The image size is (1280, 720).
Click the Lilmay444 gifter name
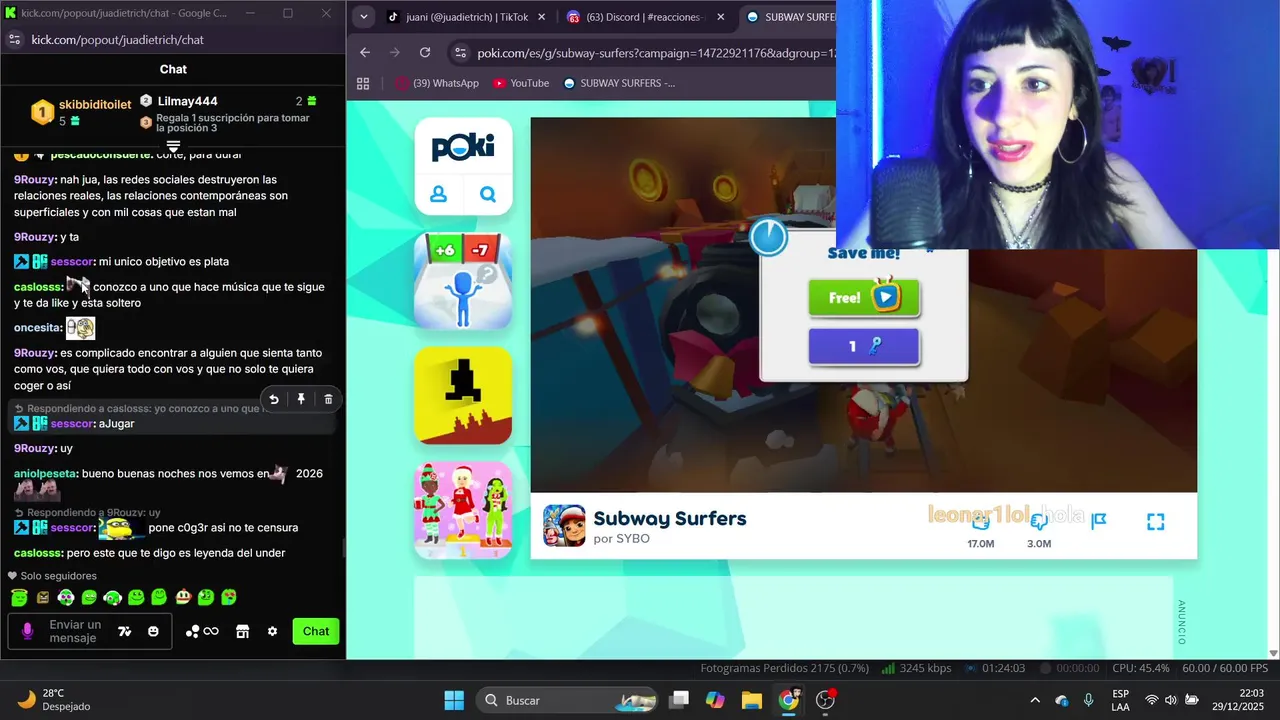point(187,101)
